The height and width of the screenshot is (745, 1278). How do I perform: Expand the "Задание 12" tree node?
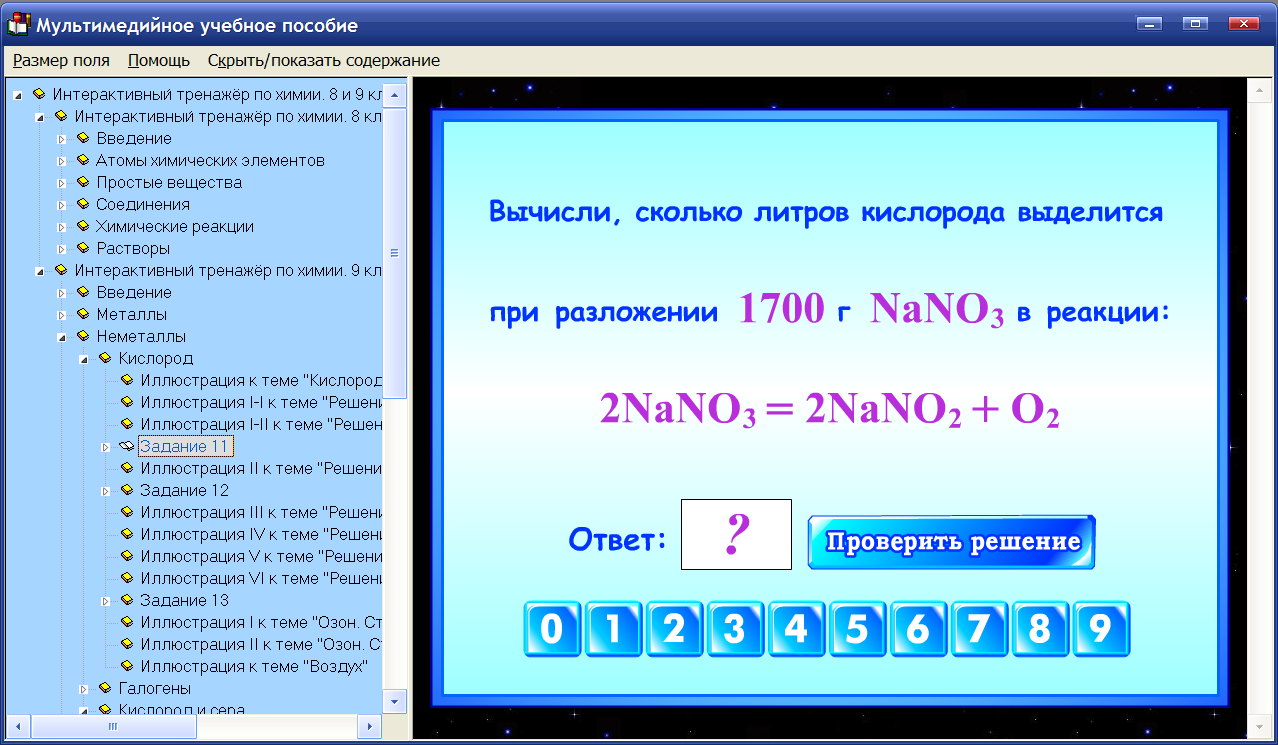pyautogui.click(x=107, y=490)
